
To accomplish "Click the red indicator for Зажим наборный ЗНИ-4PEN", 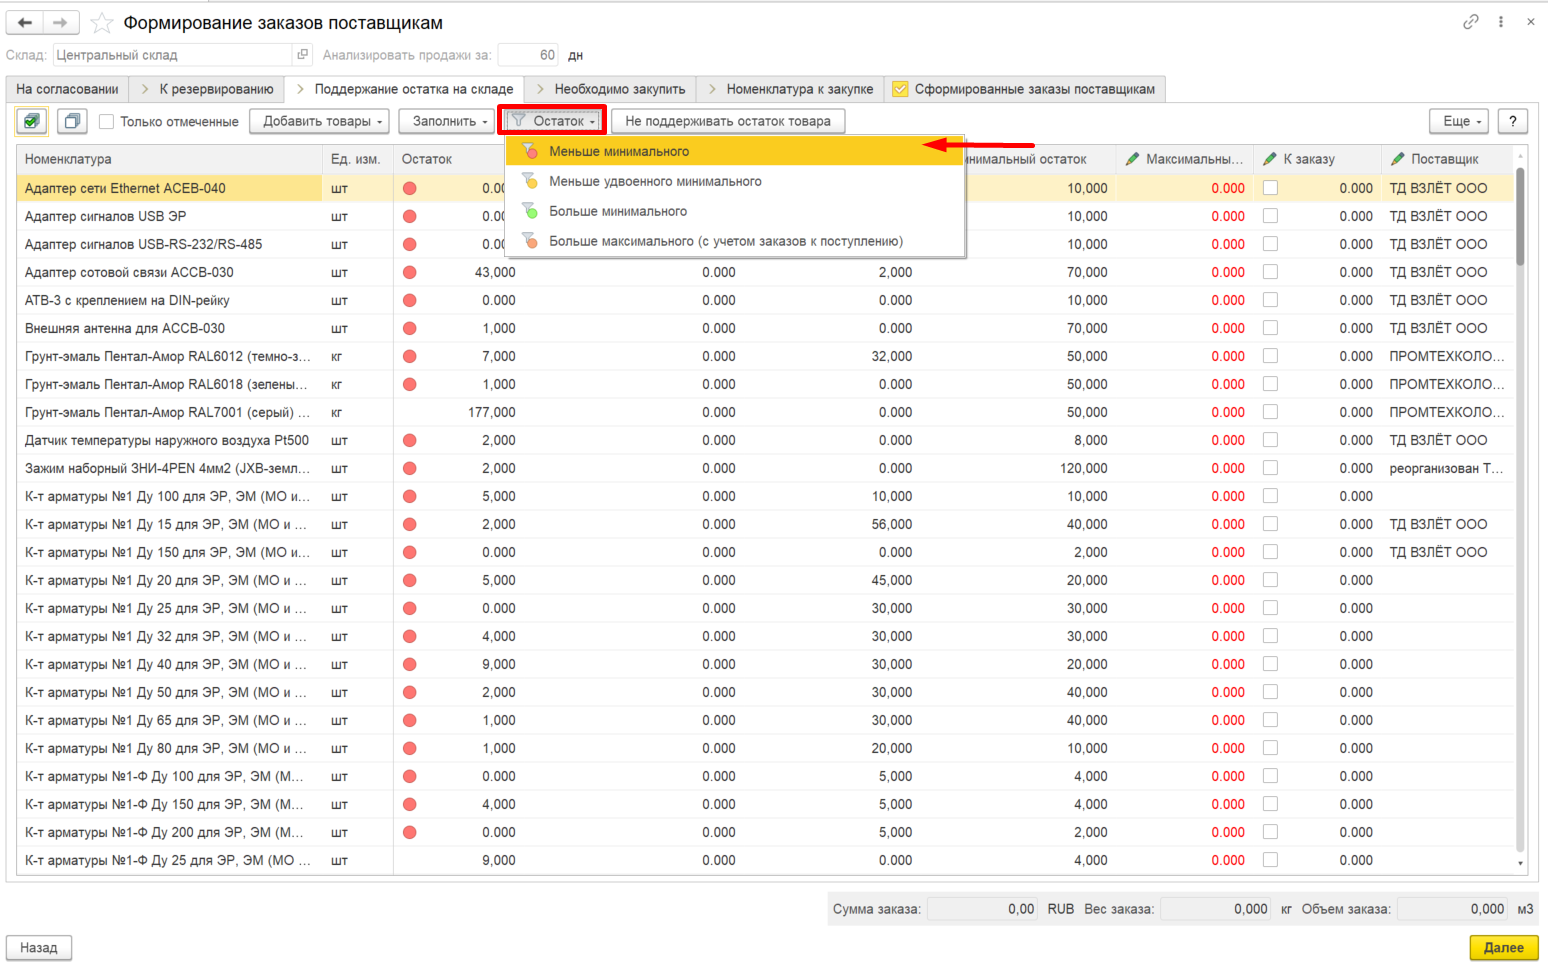I will [409, 468].
